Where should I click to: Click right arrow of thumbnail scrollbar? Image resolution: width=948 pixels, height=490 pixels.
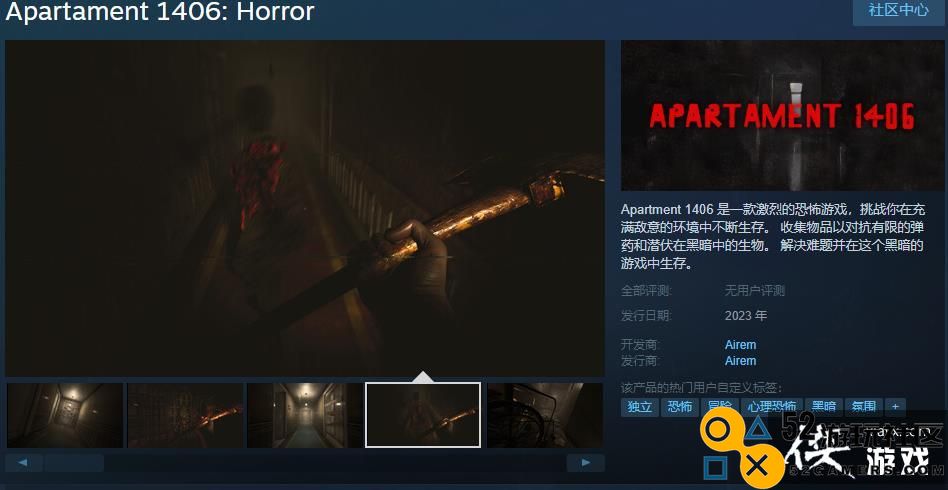click(586, 463)
